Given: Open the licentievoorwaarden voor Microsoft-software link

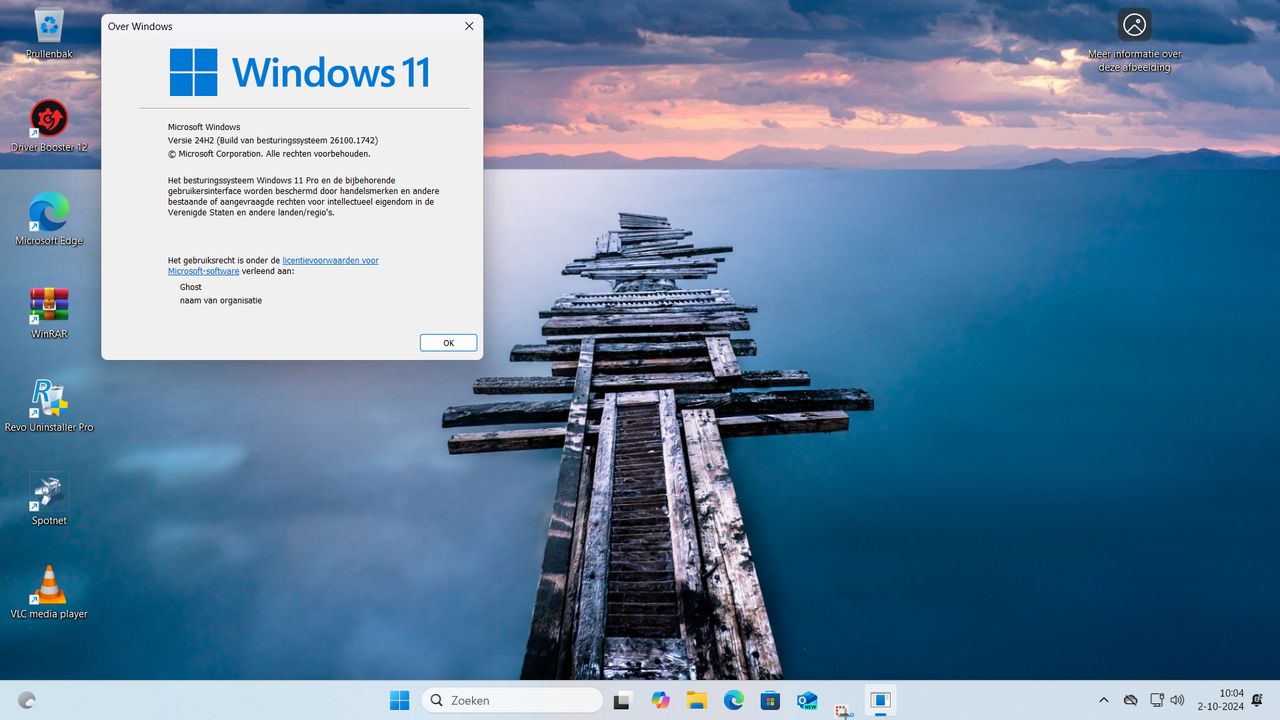Looking at the screenshot, I should click(273, 266).
